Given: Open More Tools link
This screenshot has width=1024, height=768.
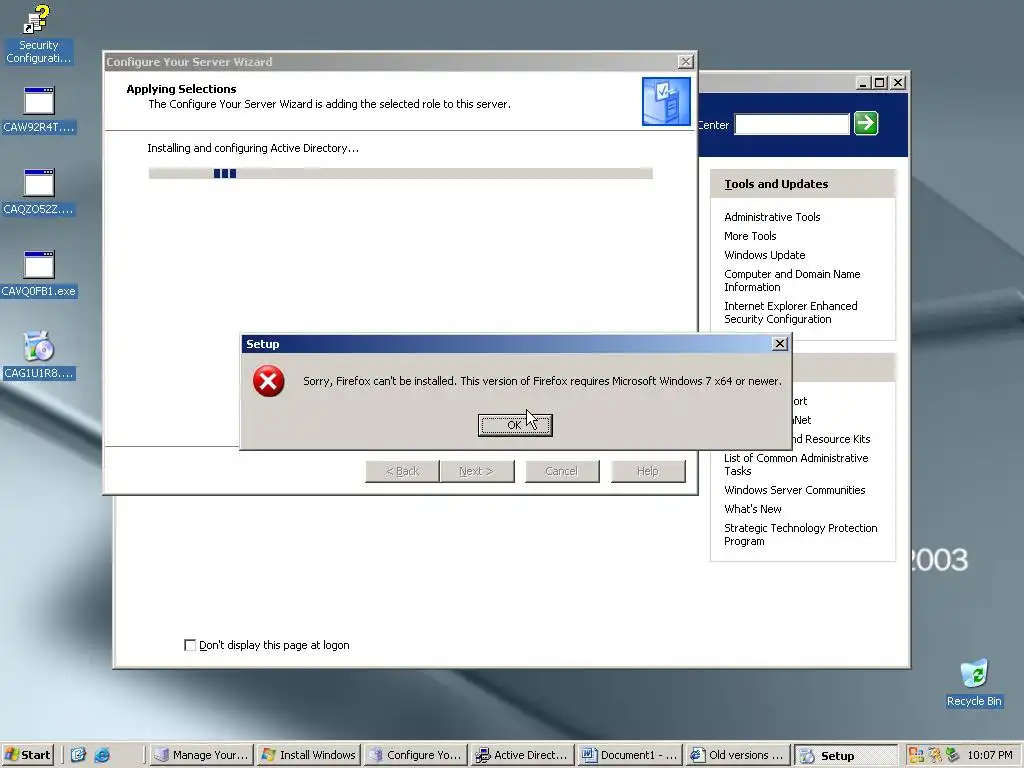Looking at the screenshot, I should pos(750,236).
